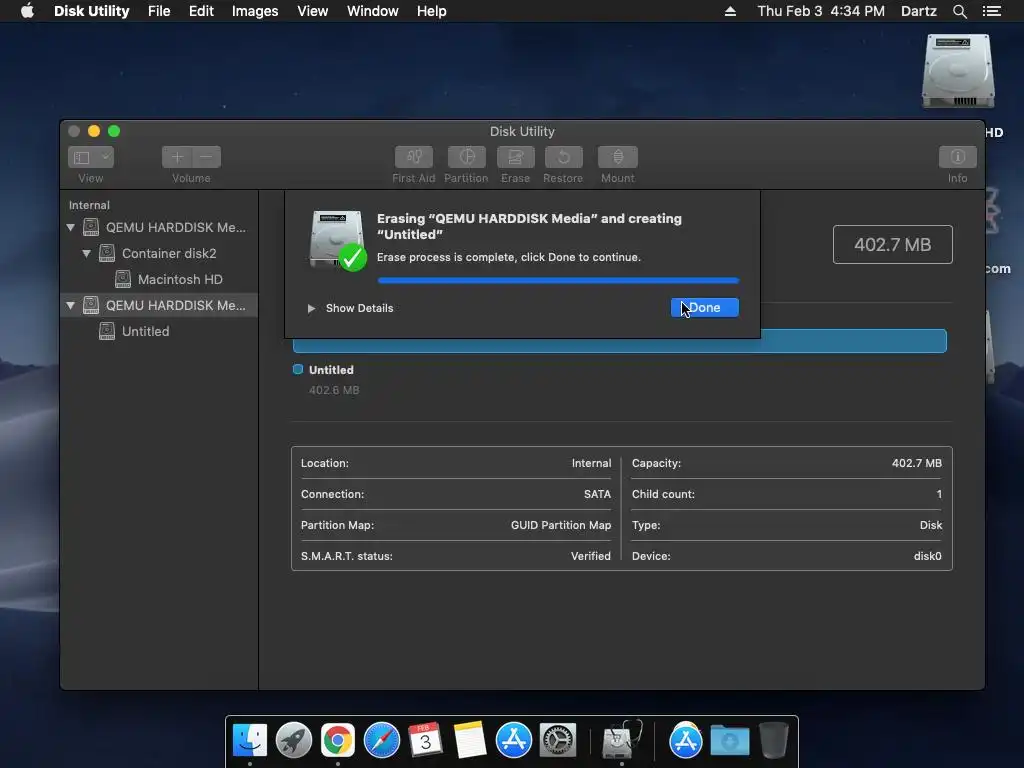The width and height of the screenshot is (1024, 768).
Task: Open the File menu
Action: pos(159,11)
